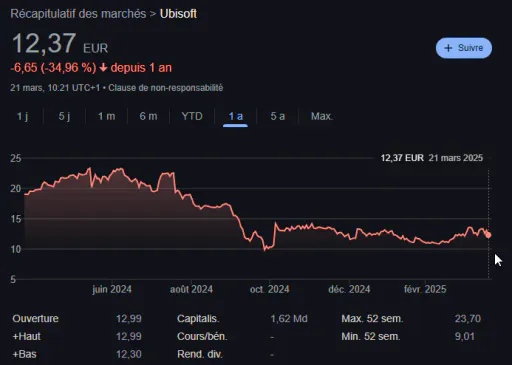The image size is (512, 365).
Task: Click the Ouverture value 12,99
Action: click(x=129, y=319)
